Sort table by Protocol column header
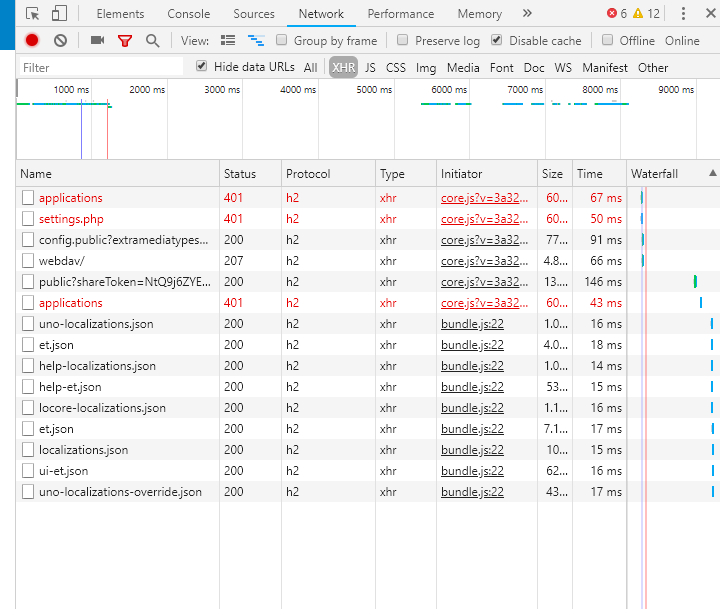The image size is (720, 609). coord(328,174)
